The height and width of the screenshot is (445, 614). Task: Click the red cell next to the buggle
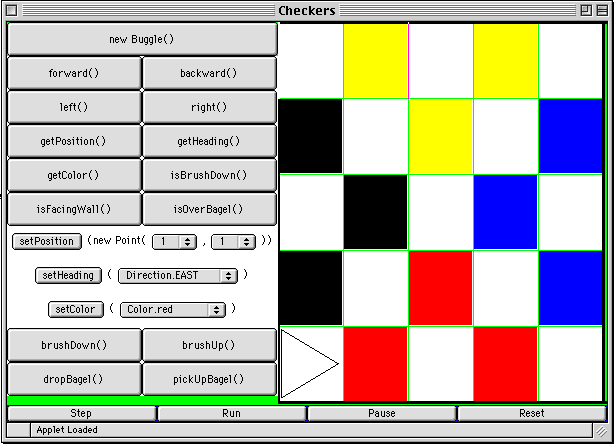coord(375,364)
